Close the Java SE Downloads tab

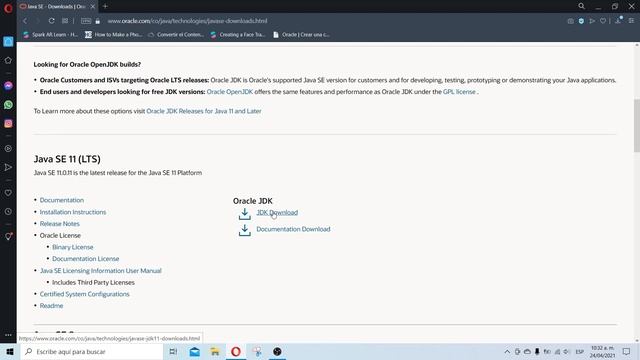coord(93,7)
